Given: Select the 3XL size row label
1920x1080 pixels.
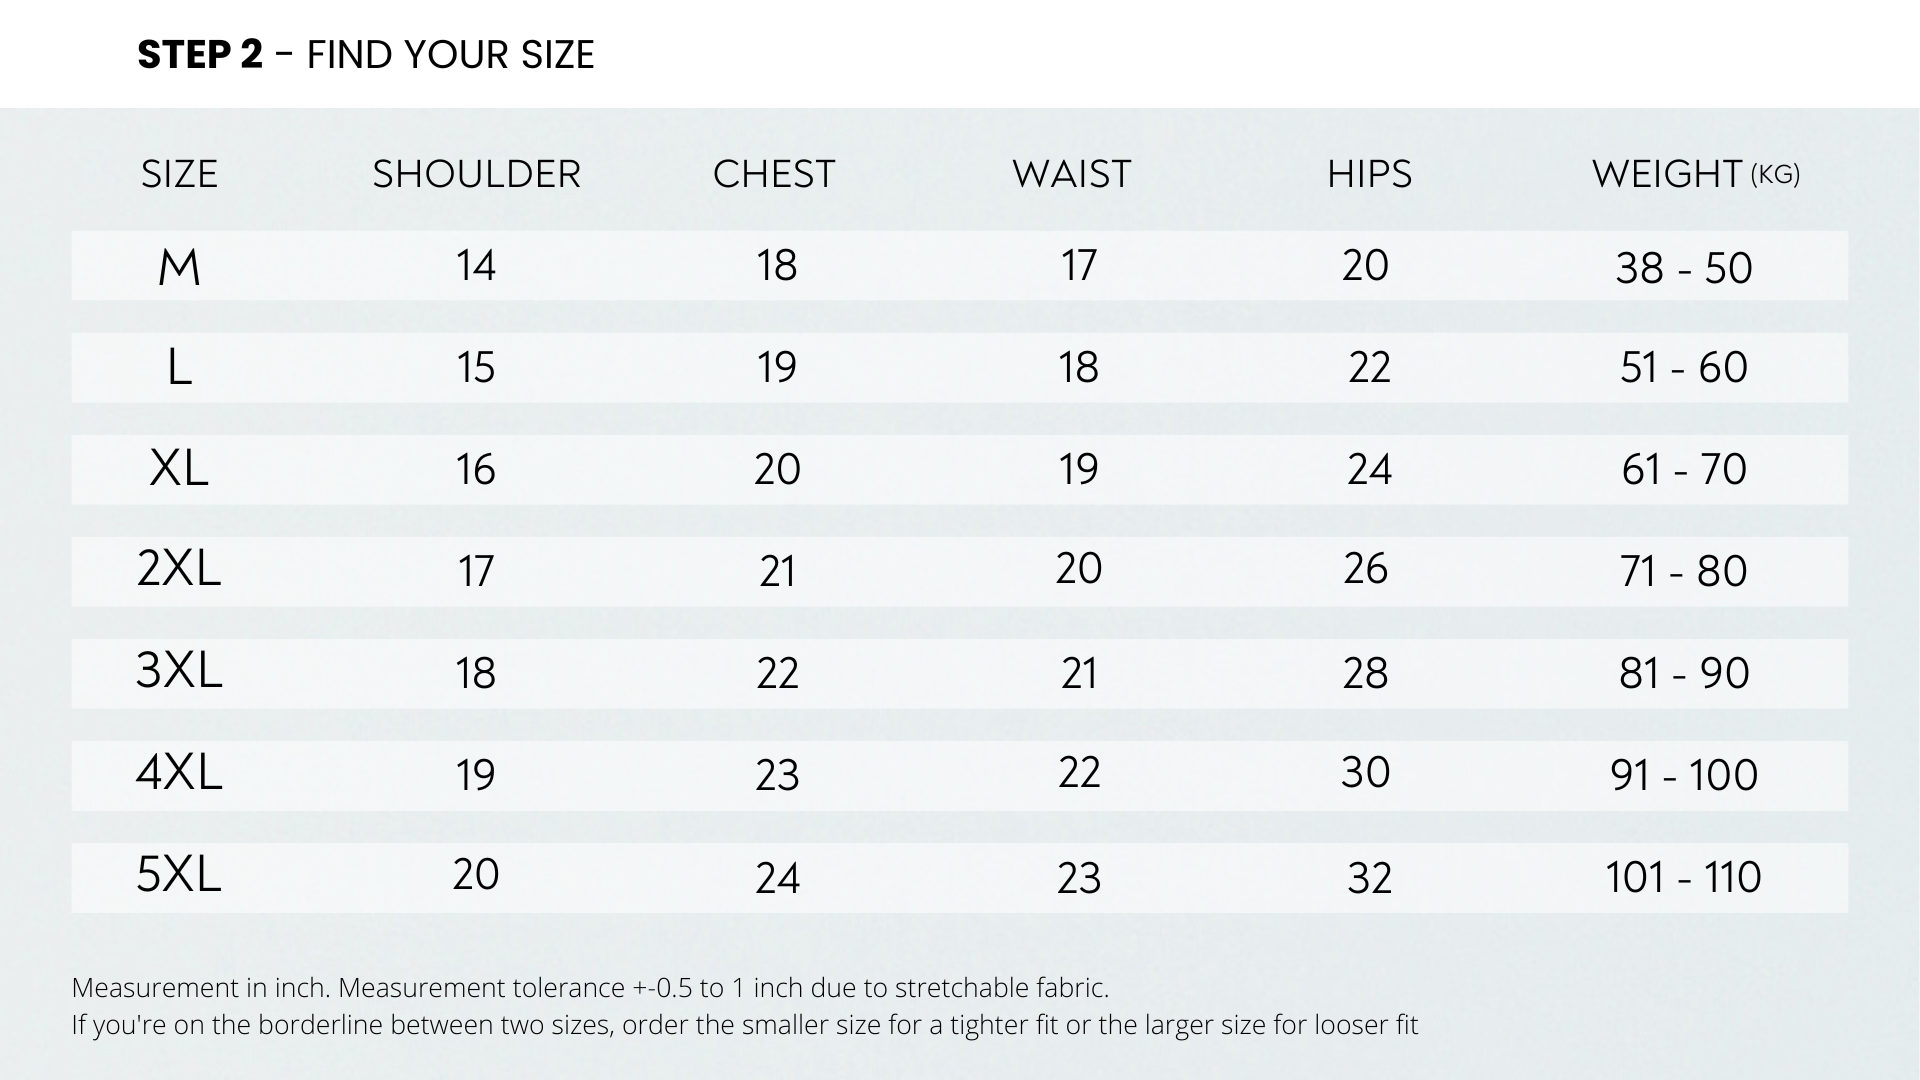Looking at the screenshot, I should click(179, 671).
